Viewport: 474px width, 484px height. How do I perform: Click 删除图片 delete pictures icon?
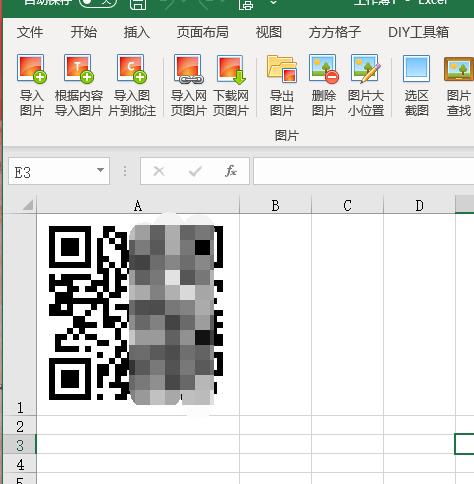coord(324,69)
